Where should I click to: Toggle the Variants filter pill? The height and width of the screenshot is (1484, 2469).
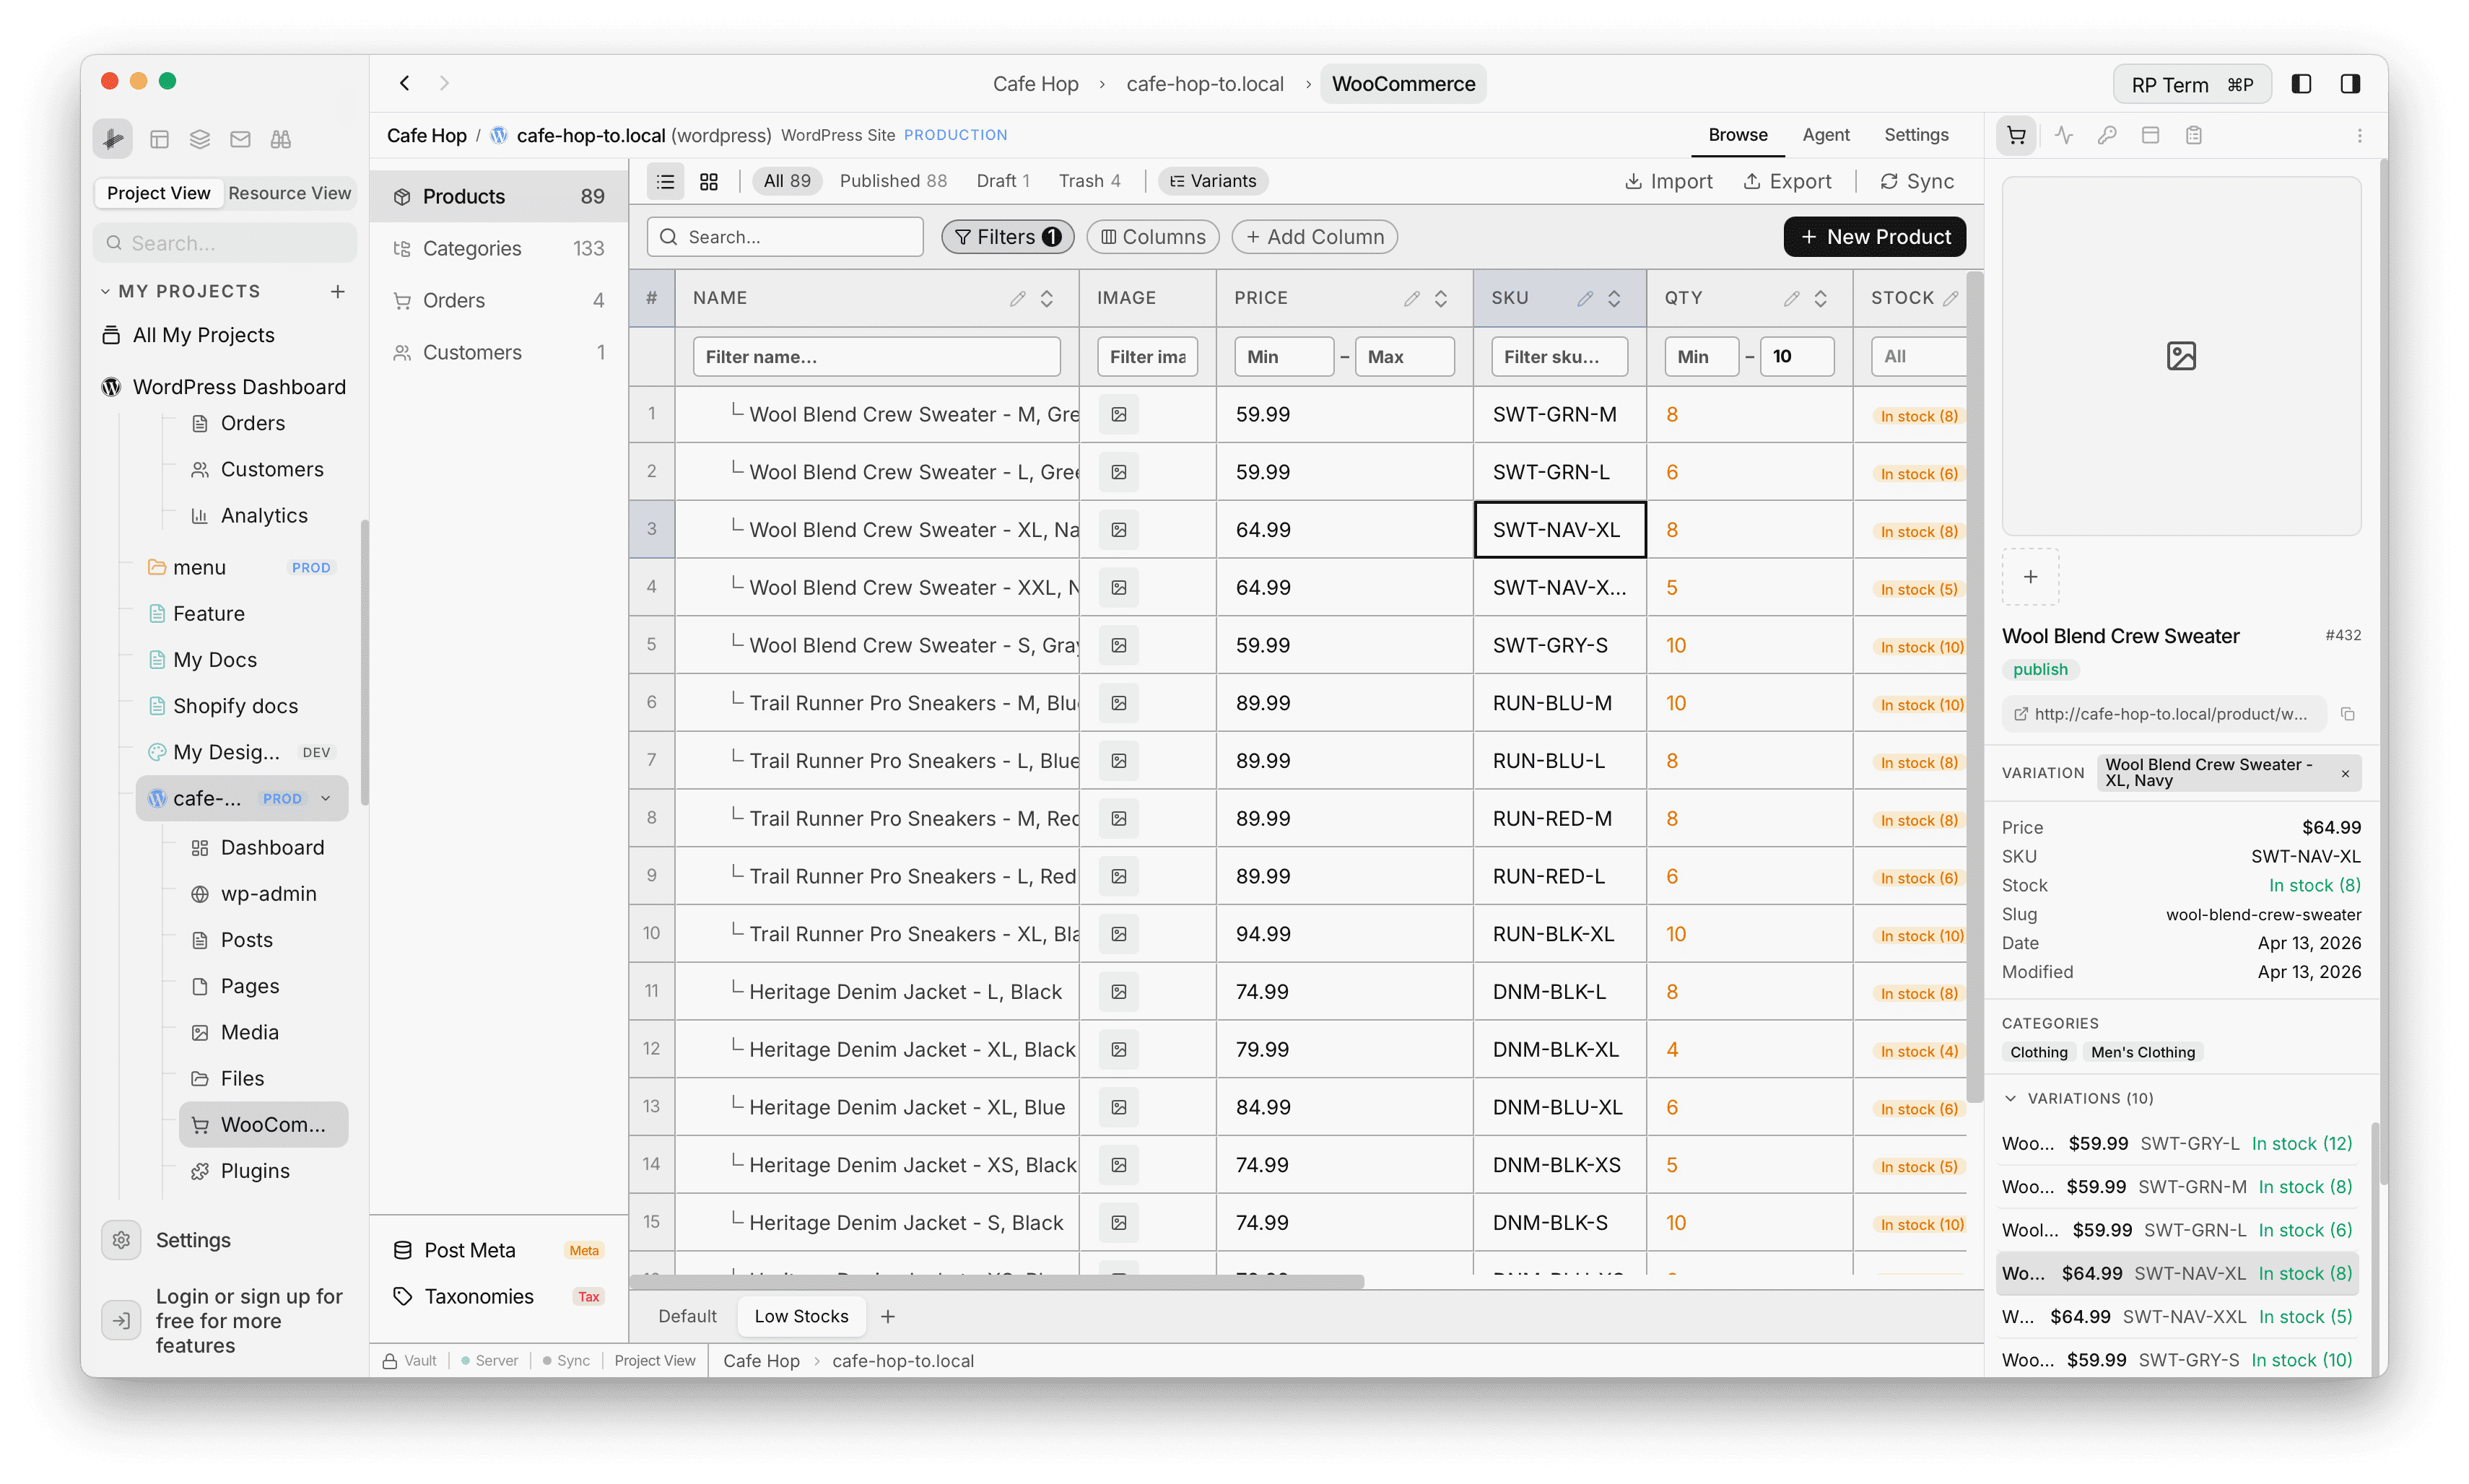1212,181
